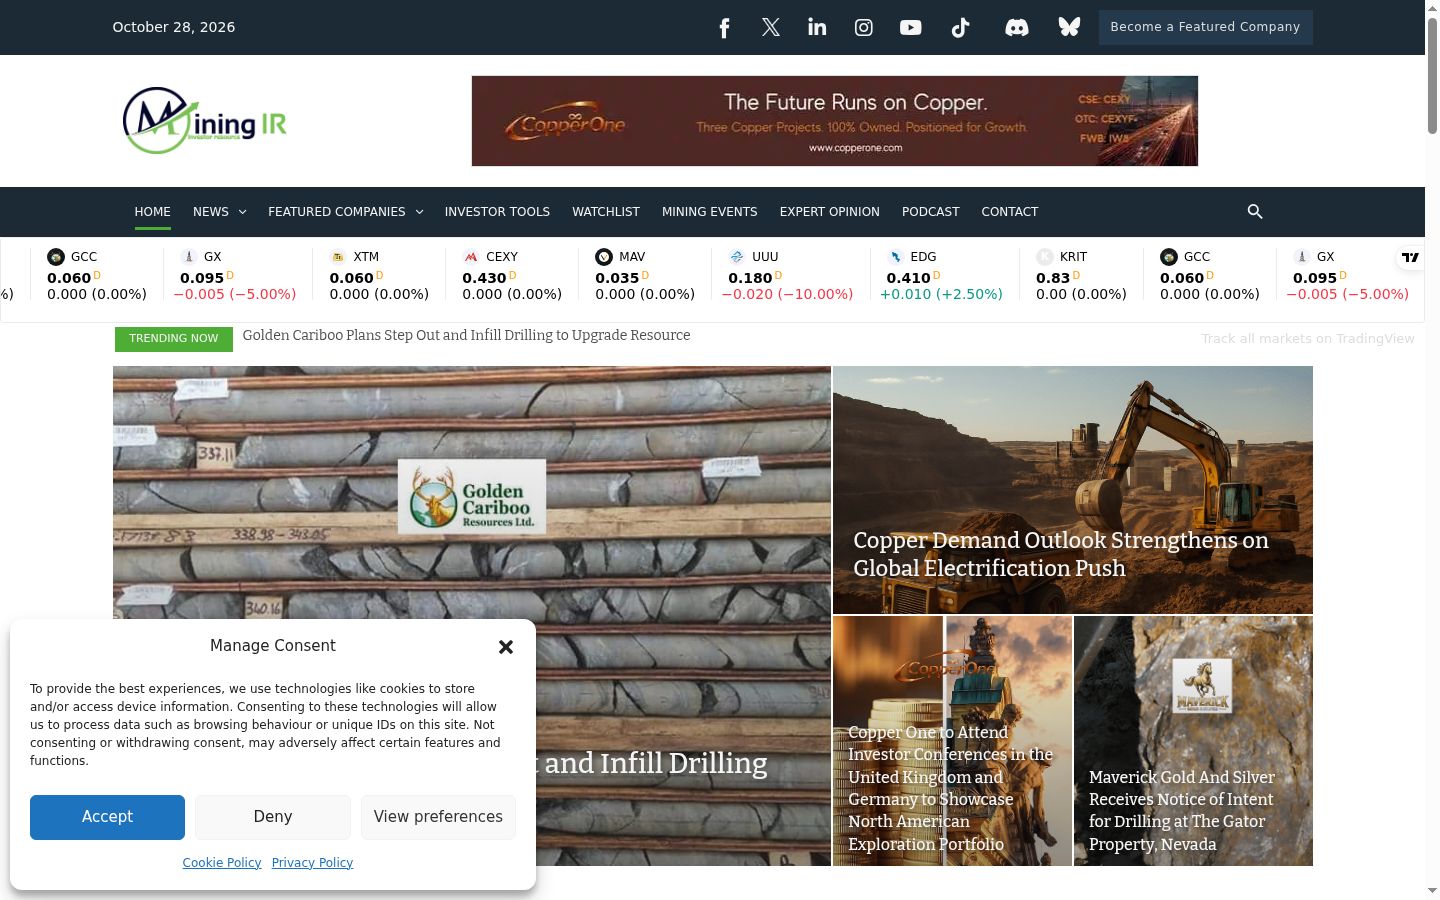This screenshot has height=900, width=1440.
Task: Open the Watchlist menu item
Action: click(606, 212)
